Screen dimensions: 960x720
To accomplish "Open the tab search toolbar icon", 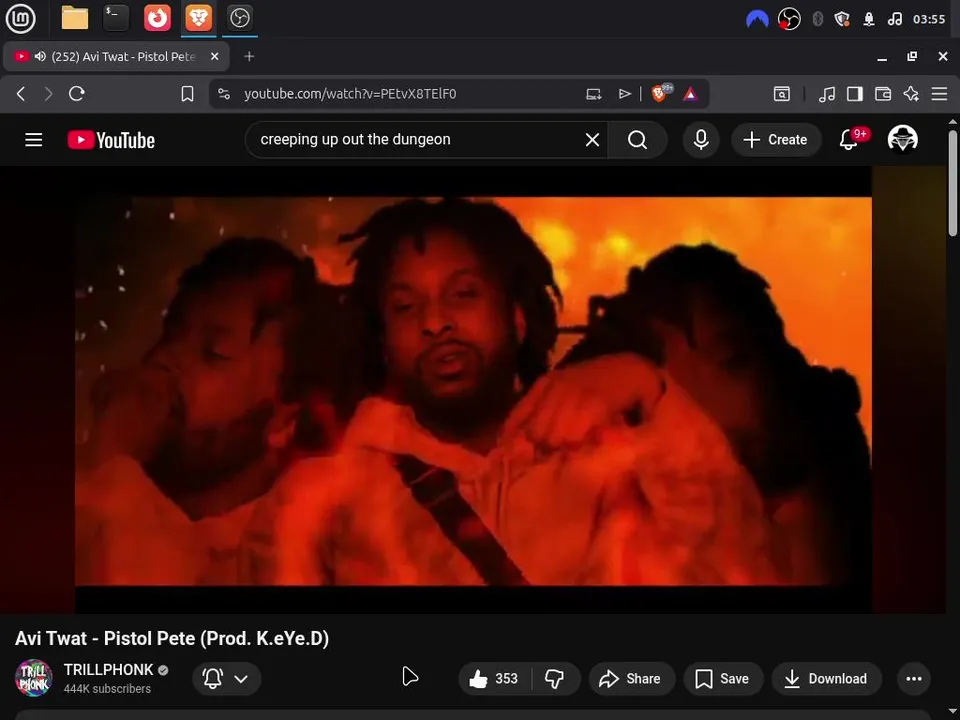I will point(782,94).
